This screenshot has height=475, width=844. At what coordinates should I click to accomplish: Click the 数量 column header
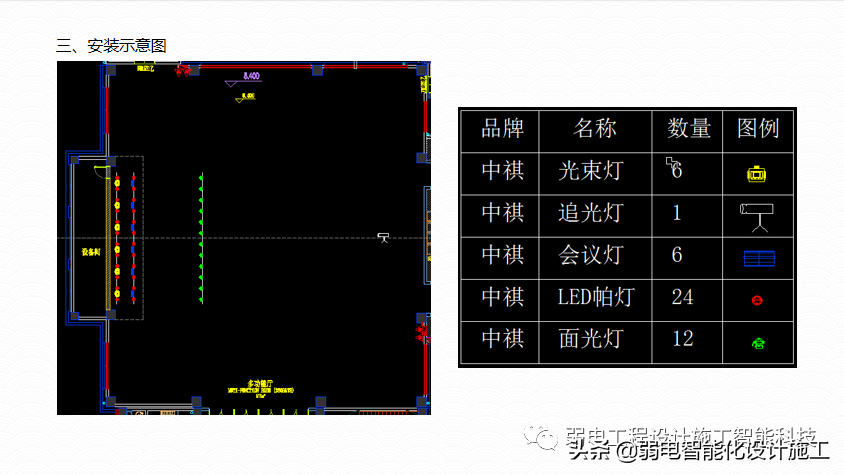coord(689,129)
